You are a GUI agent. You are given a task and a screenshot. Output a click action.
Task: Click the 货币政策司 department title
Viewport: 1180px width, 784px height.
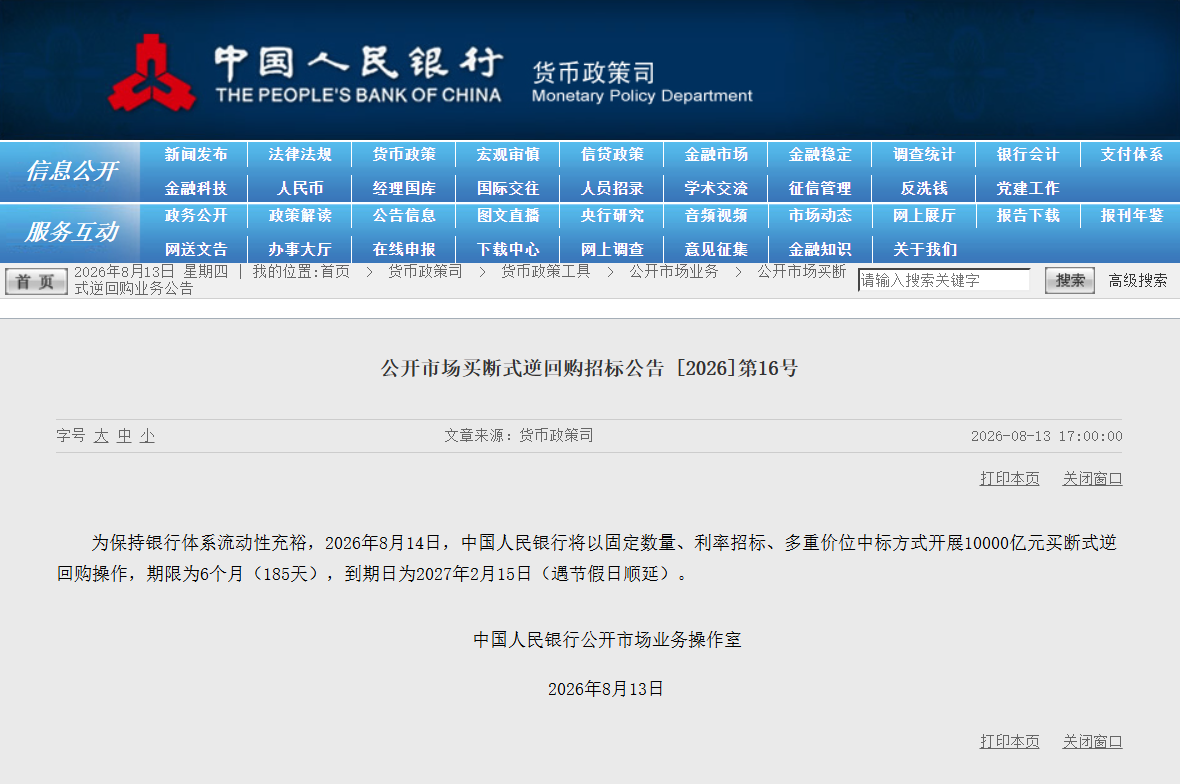point(594,72)
